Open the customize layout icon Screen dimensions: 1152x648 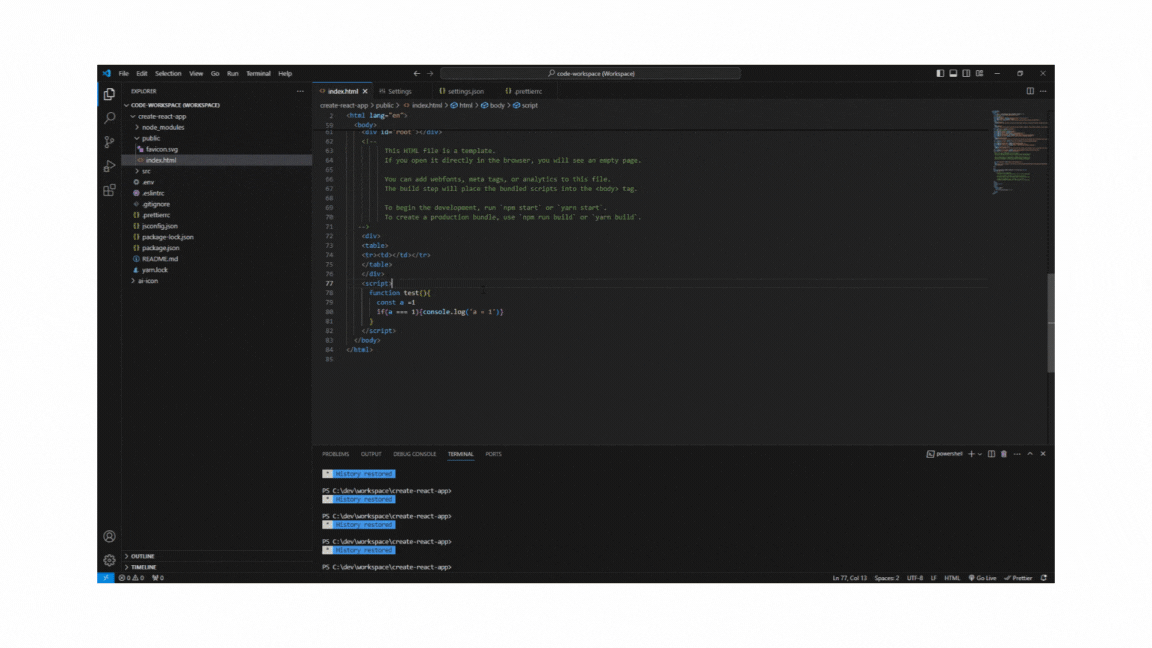coord(979,73)
